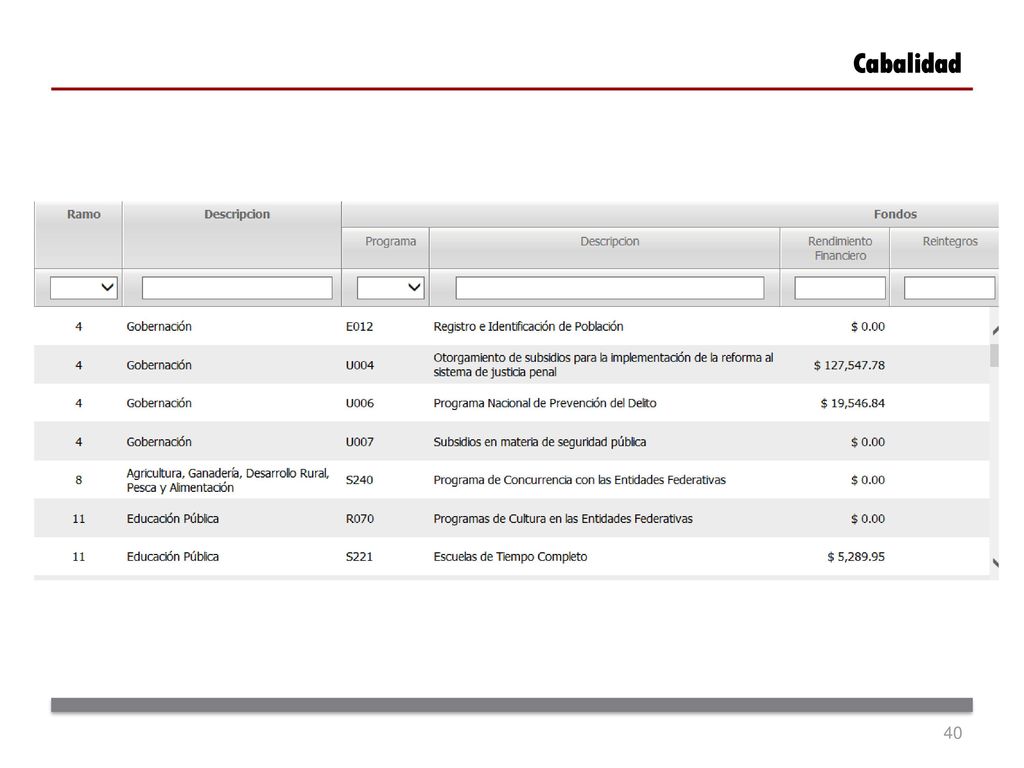Click the amount $ 5,289.95
This screenshot has height=768, width=1024.
point(856,556)
